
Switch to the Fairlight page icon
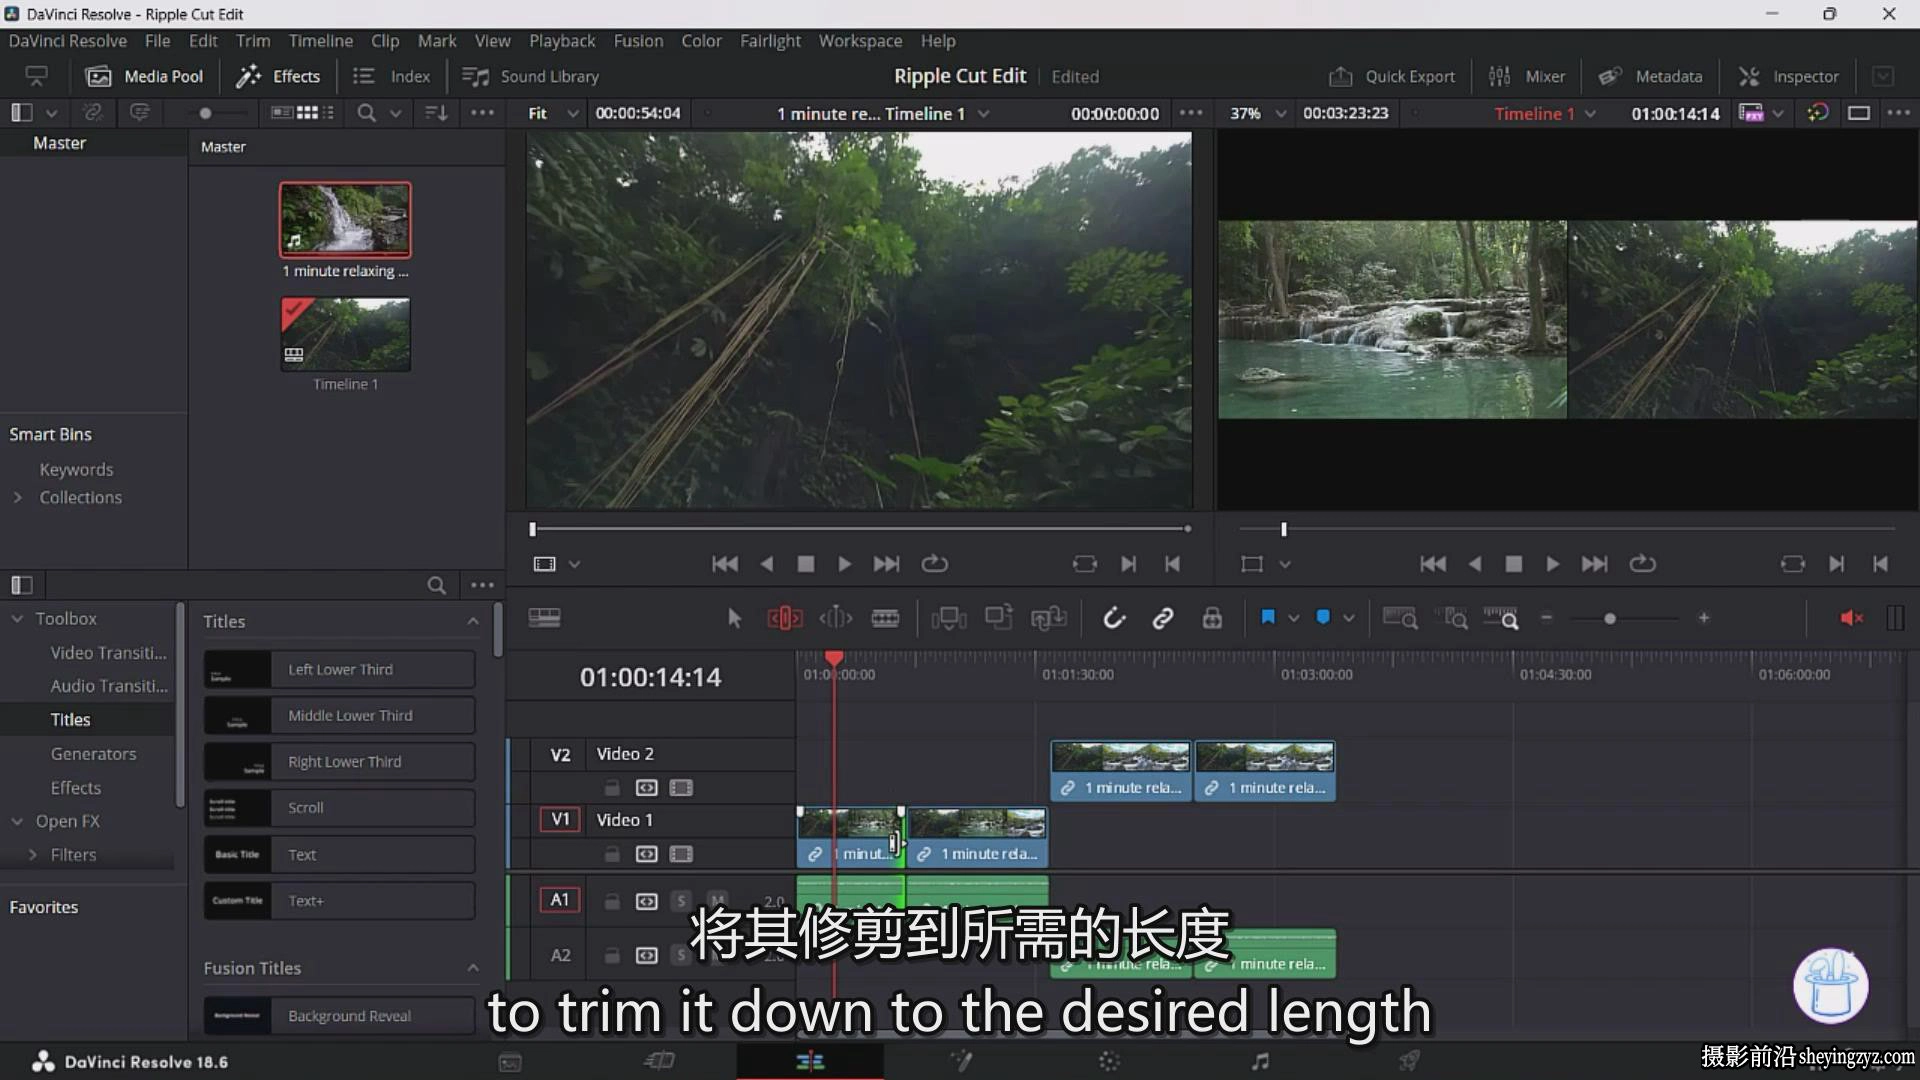point(1260,1061)
